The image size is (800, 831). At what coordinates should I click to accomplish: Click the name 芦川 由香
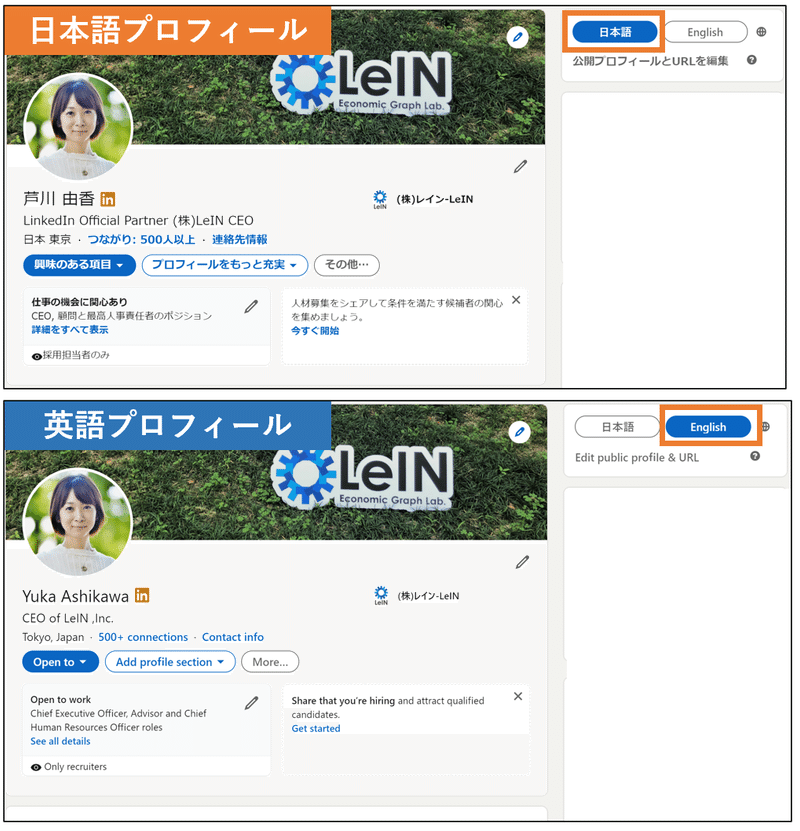click(59, 199)
